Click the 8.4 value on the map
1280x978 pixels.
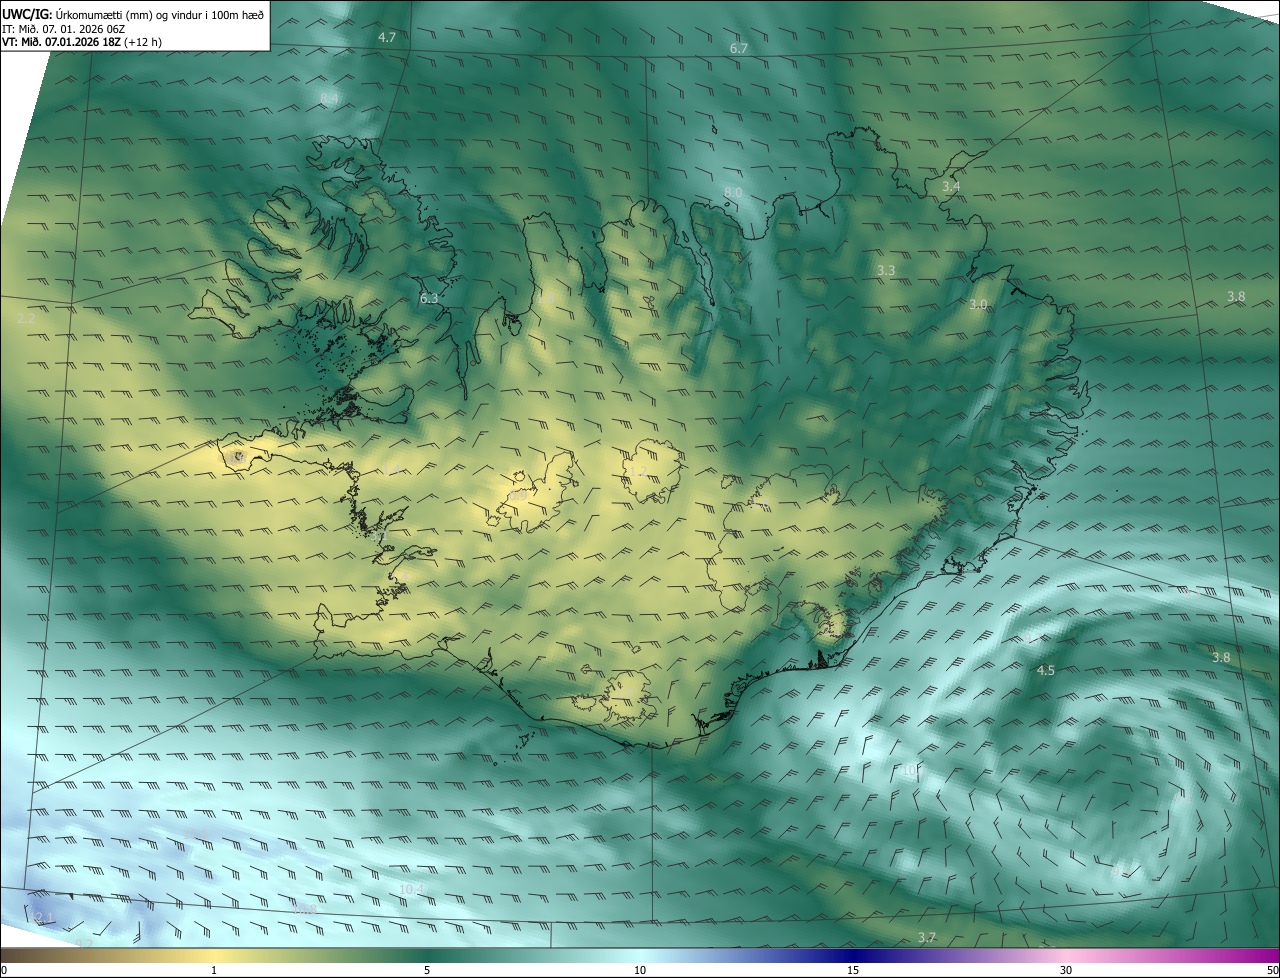point(330,97)
